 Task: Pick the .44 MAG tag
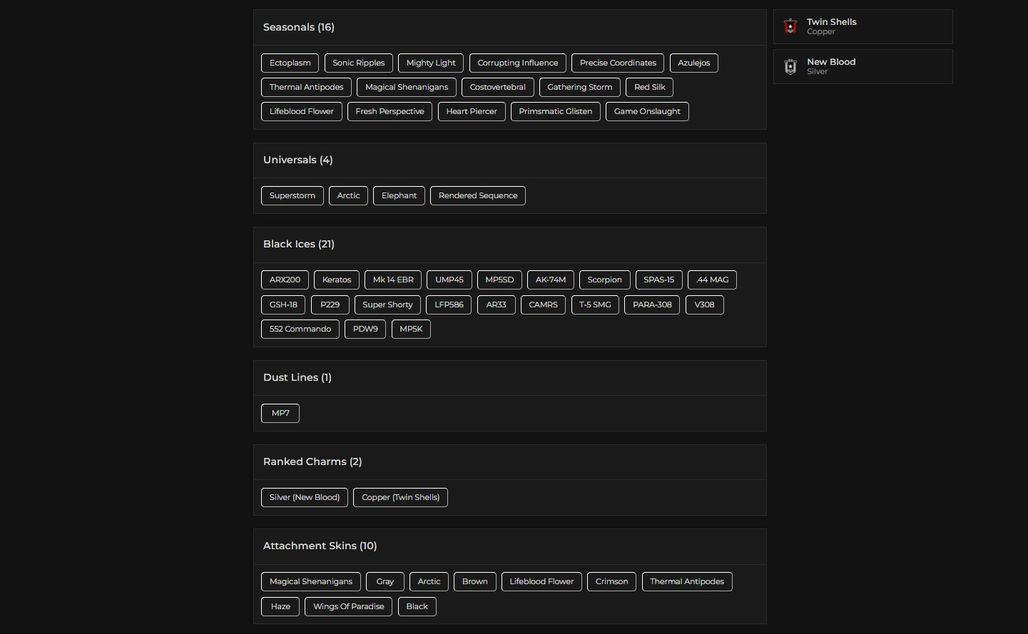[712, 280]
